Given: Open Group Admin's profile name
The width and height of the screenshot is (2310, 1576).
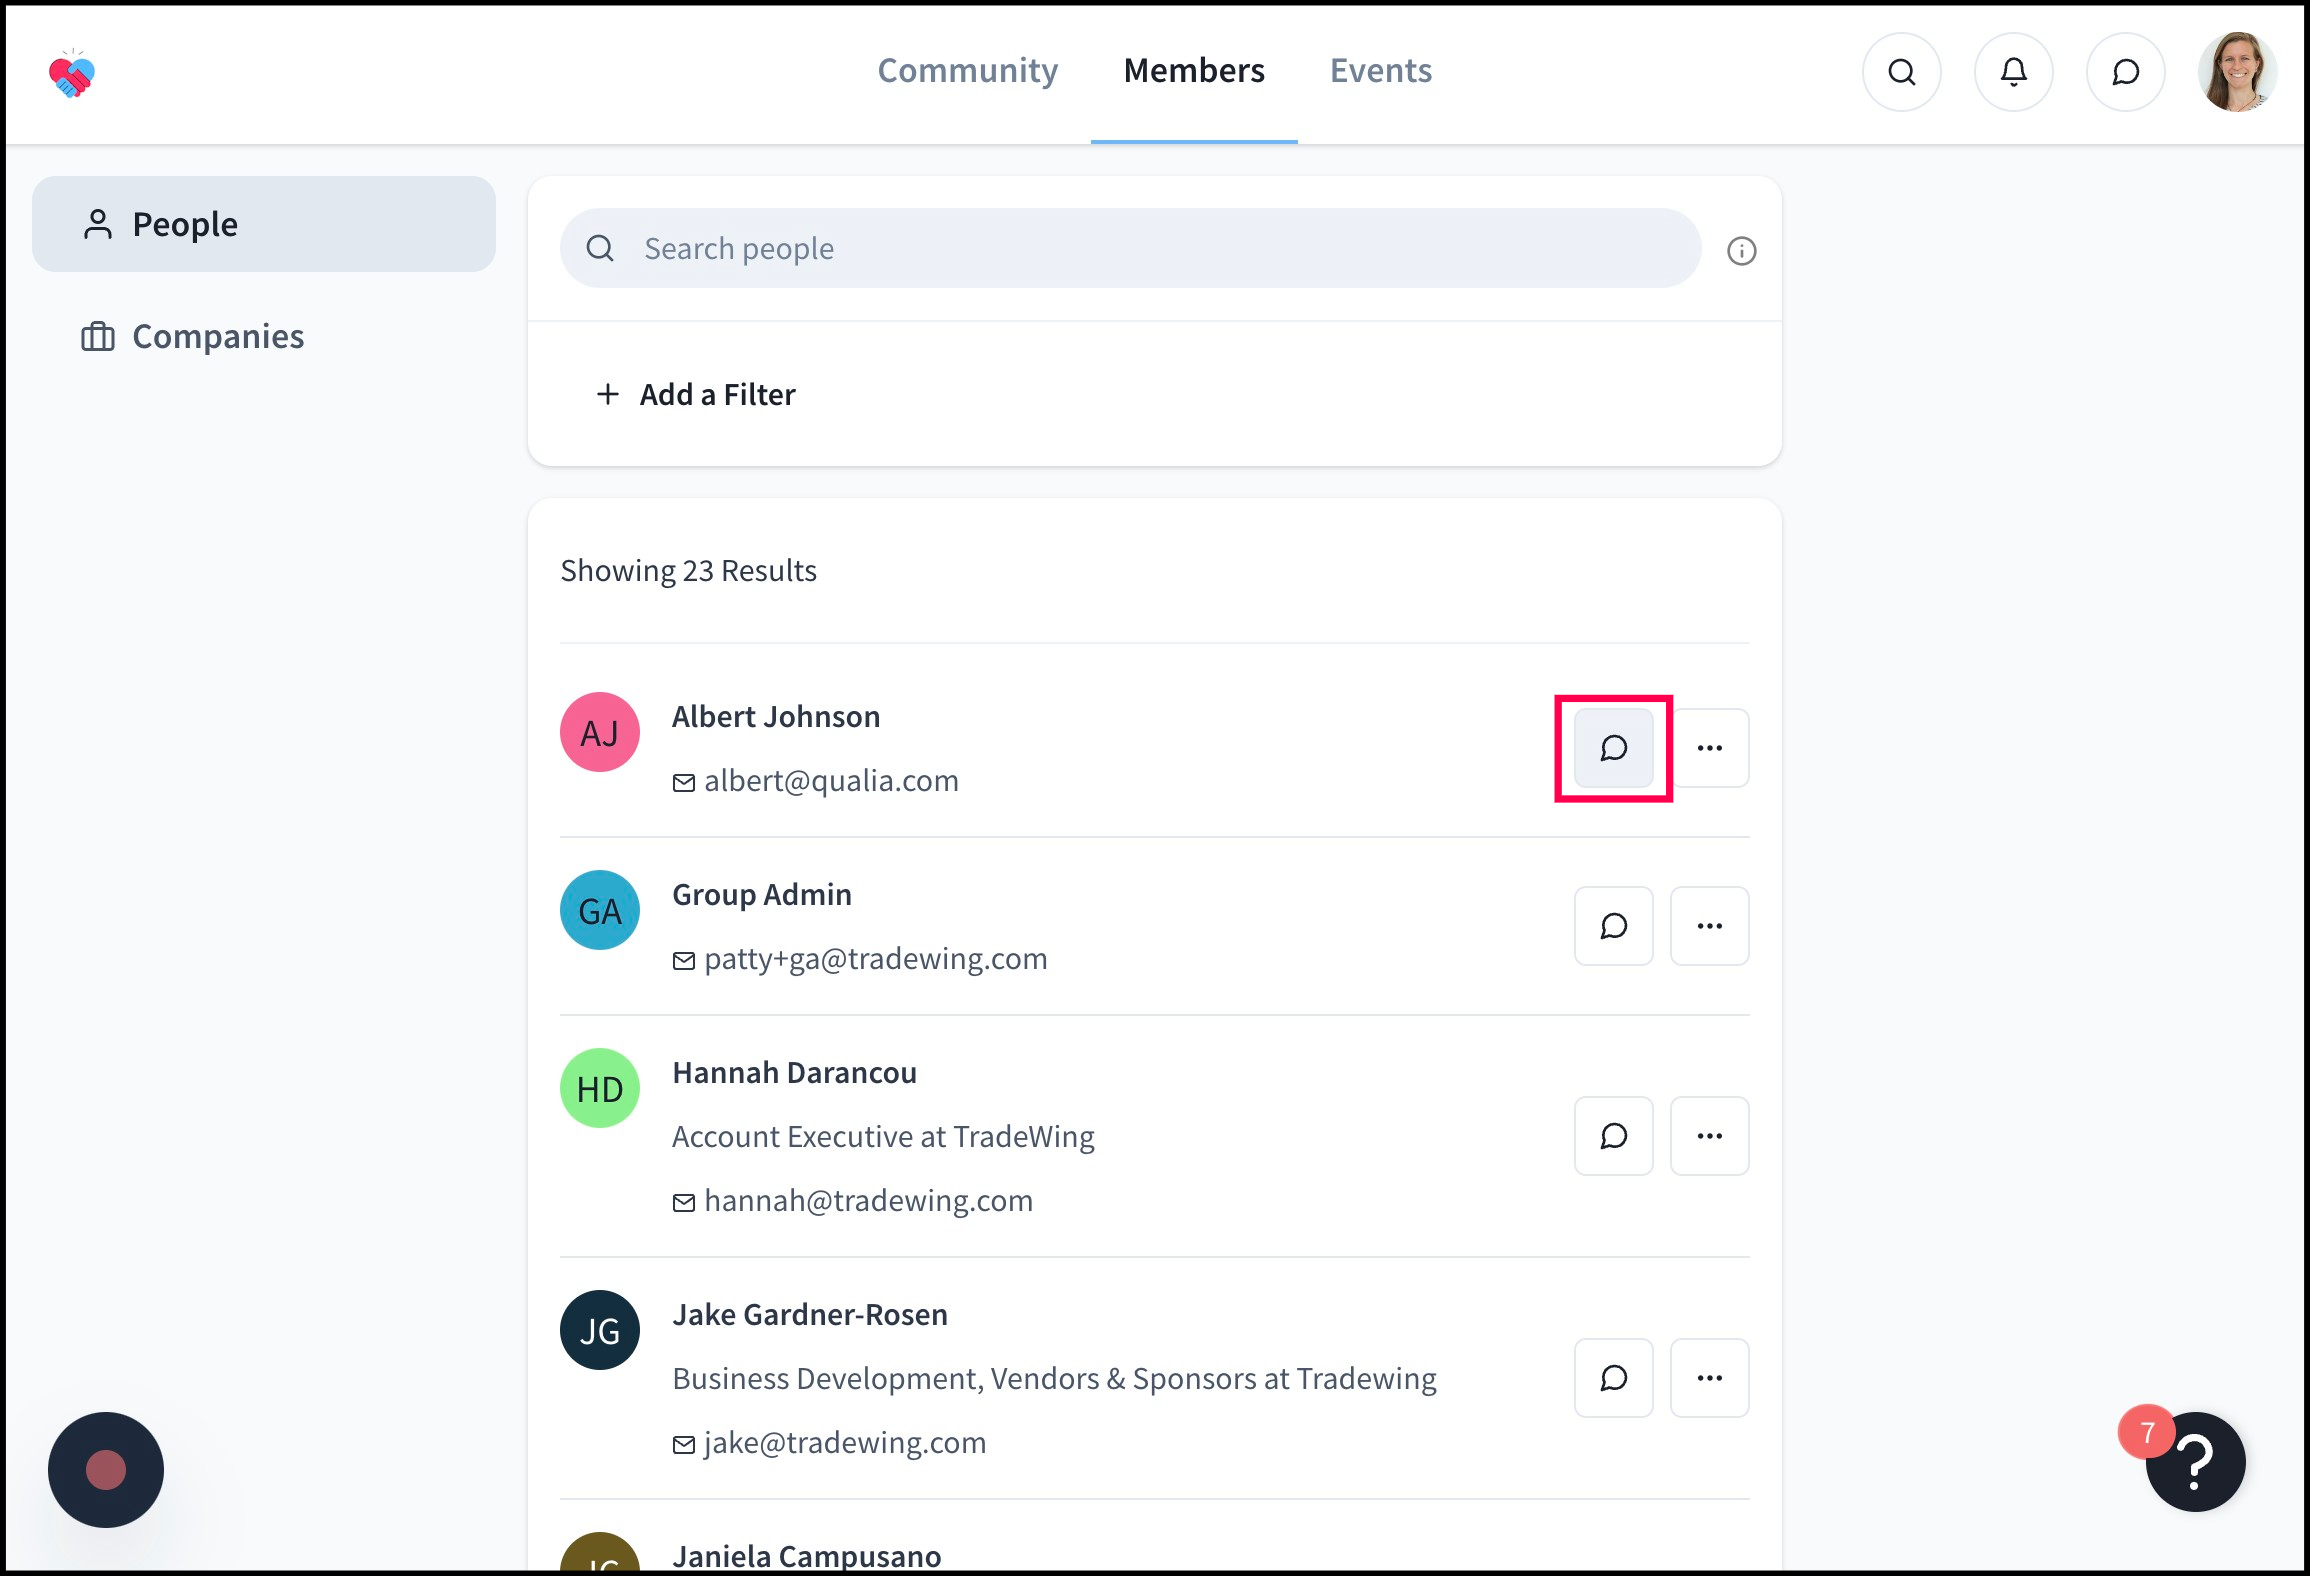Looking at the screenshot, I should (x=762, y=894).
